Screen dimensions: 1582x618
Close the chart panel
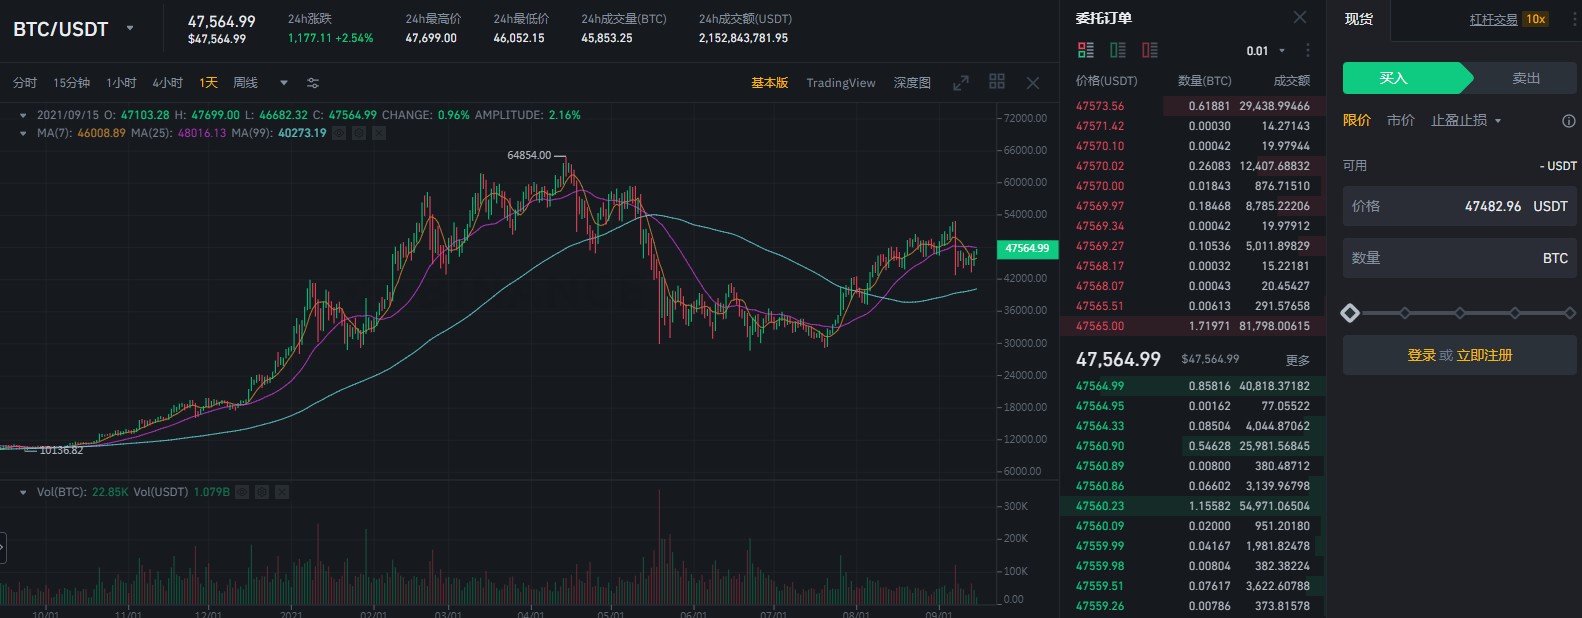pos(1033,83)
